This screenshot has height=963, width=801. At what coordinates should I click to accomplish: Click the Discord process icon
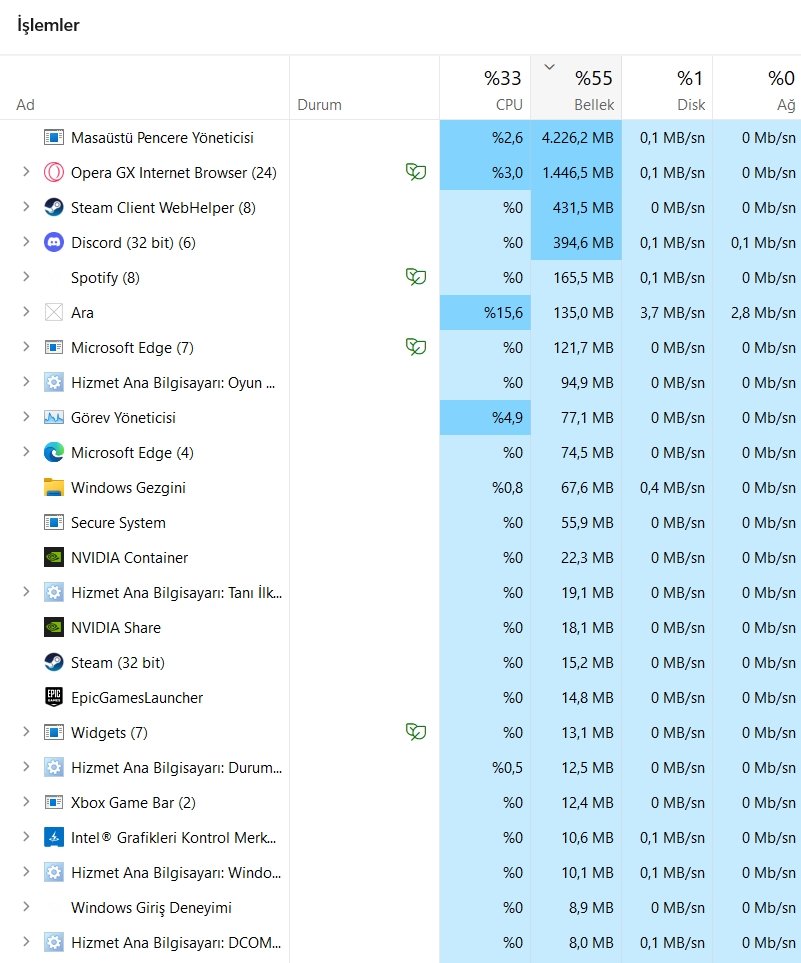click(x=54, y=243)
